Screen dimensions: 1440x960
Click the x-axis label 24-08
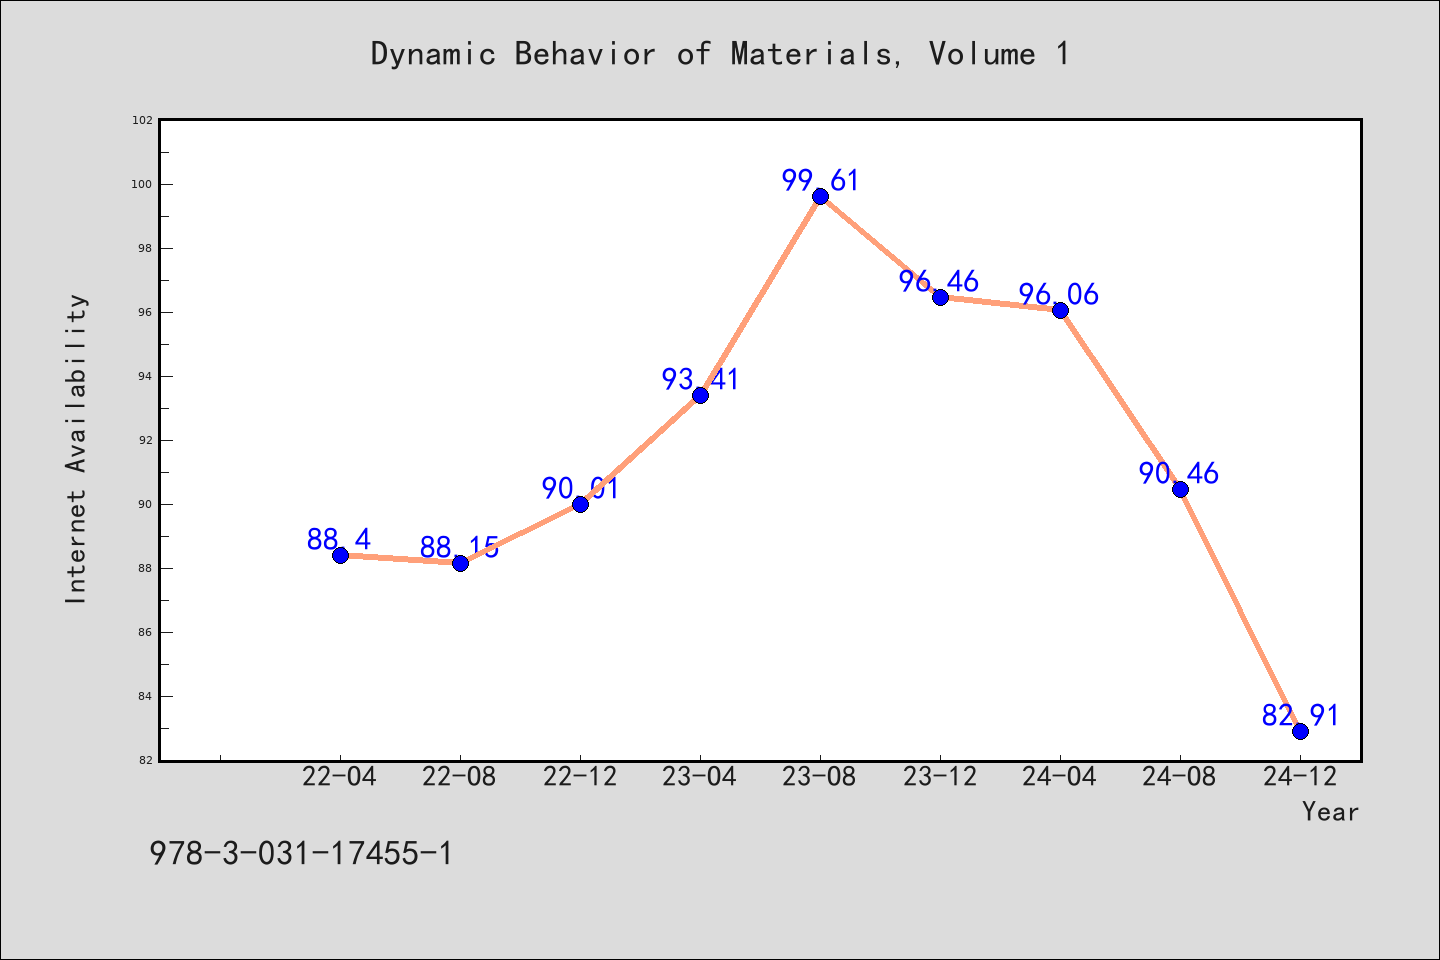(x=1180, y=777)
